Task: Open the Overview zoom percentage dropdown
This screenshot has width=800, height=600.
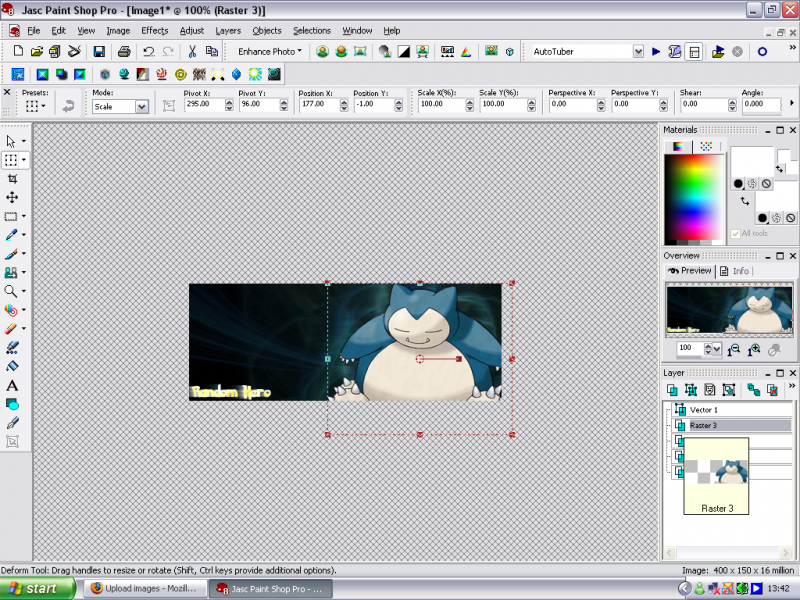Action: point(717,349)
